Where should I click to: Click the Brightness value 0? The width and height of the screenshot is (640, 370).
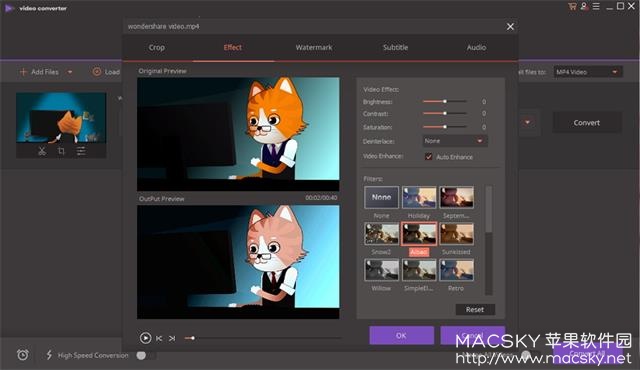(484, 102)
